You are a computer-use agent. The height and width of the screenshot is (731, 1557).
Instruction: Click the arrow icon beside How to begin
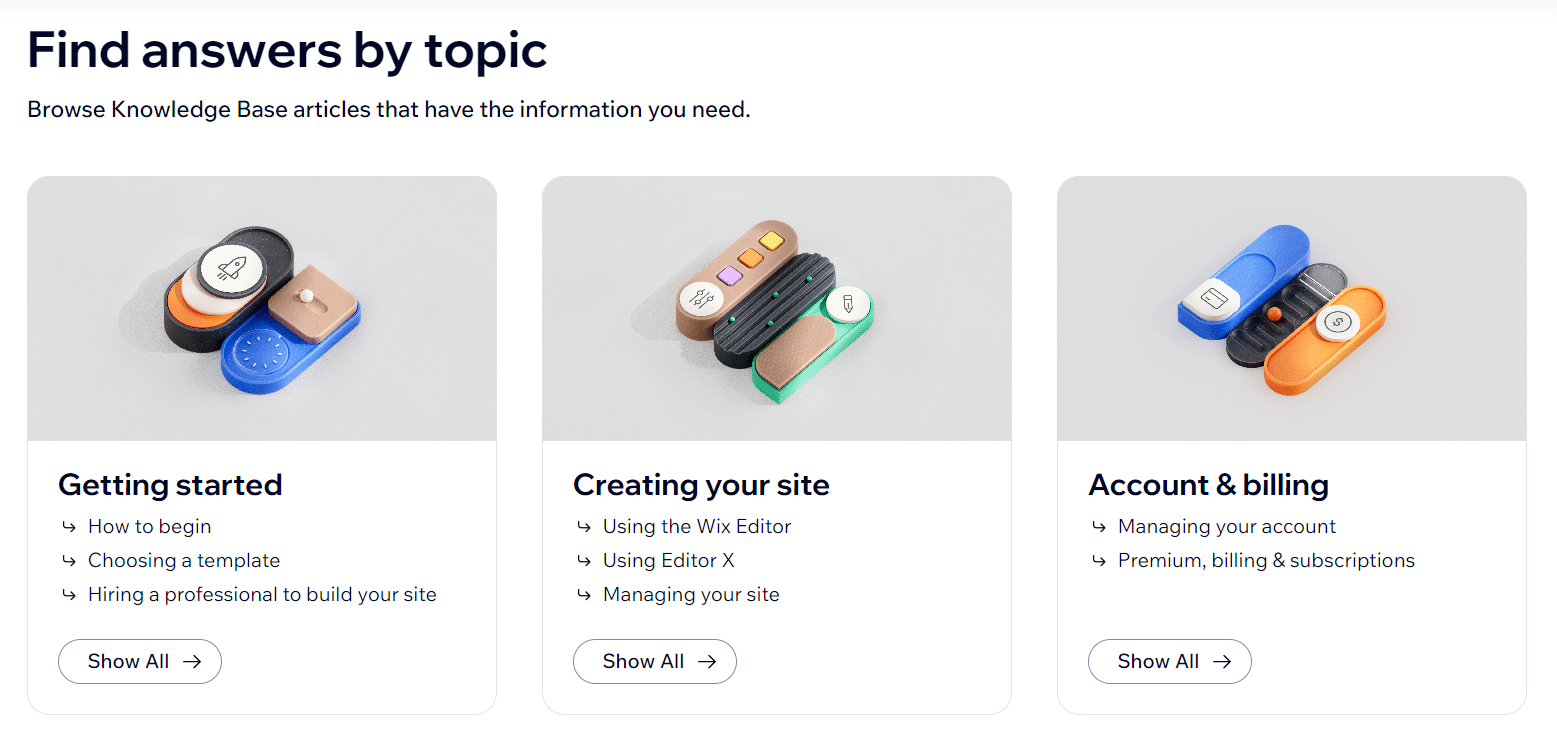pos(68,526)
